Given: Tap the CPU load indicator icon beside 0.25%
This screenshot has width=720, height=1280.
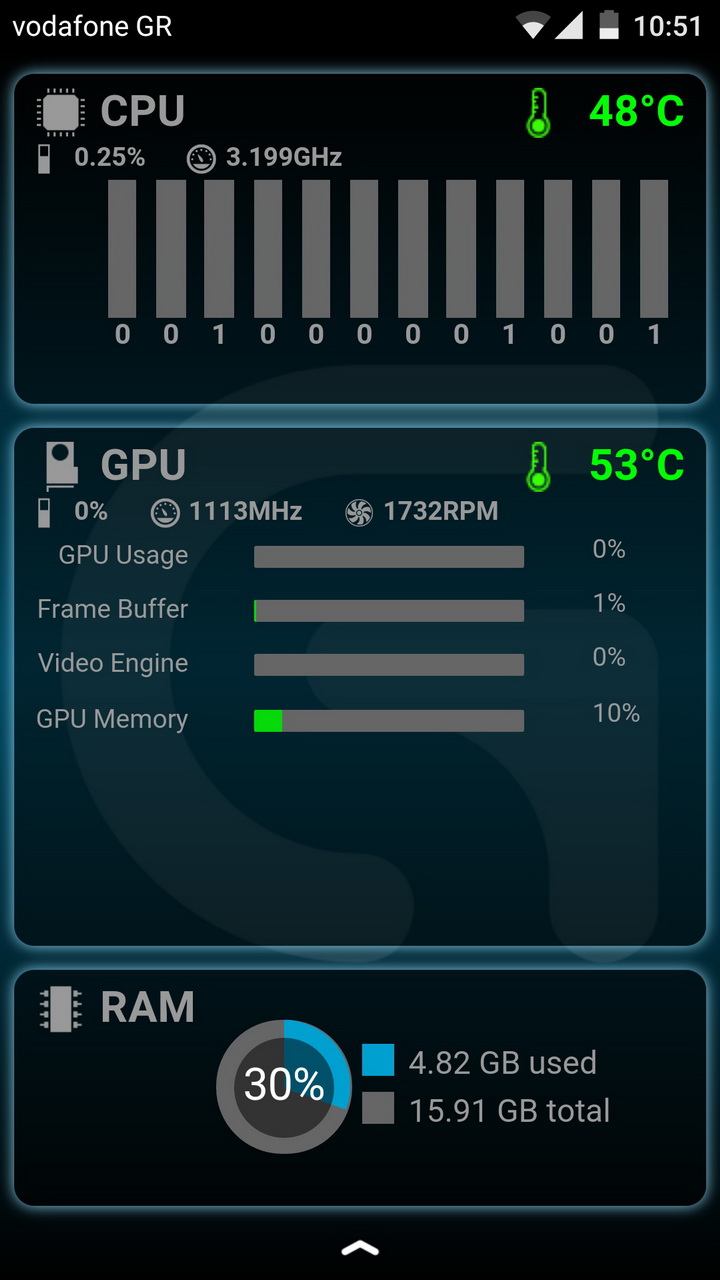Looking at the screenshot, I should click(44, 158).
